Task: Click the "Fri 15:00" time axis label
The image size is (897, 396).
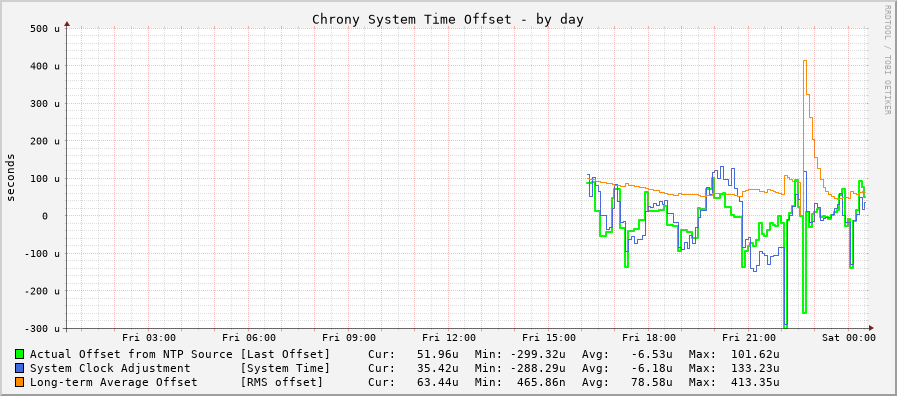Action: [549, 338]
